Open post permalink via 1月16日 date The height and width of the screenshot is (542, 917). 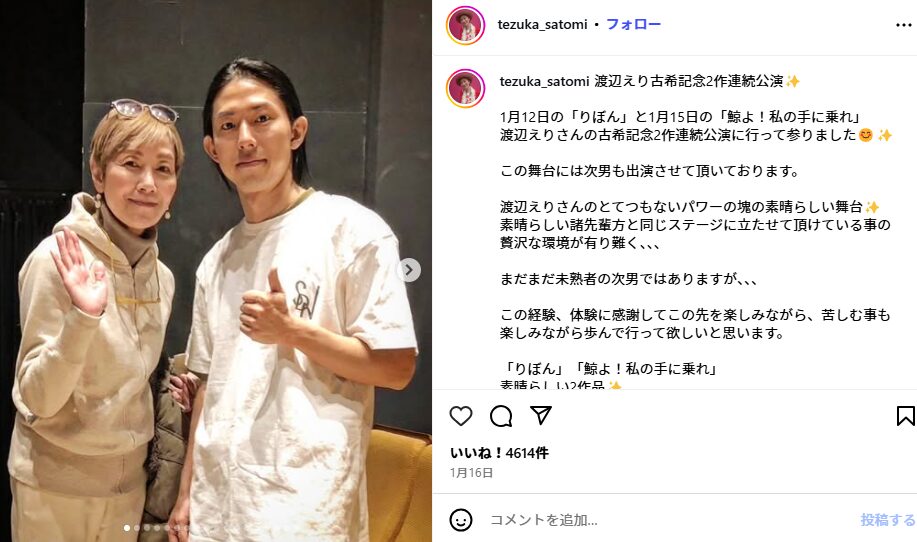[471, 472]
